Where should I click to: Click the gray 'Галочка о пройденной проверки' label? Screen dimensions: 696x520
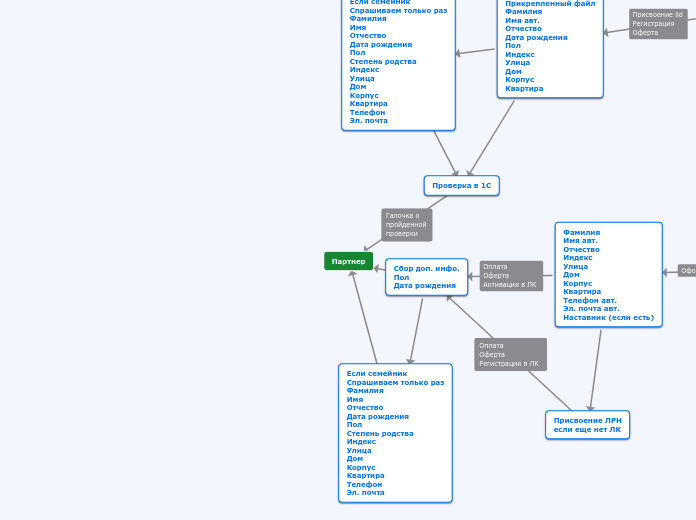407,225
